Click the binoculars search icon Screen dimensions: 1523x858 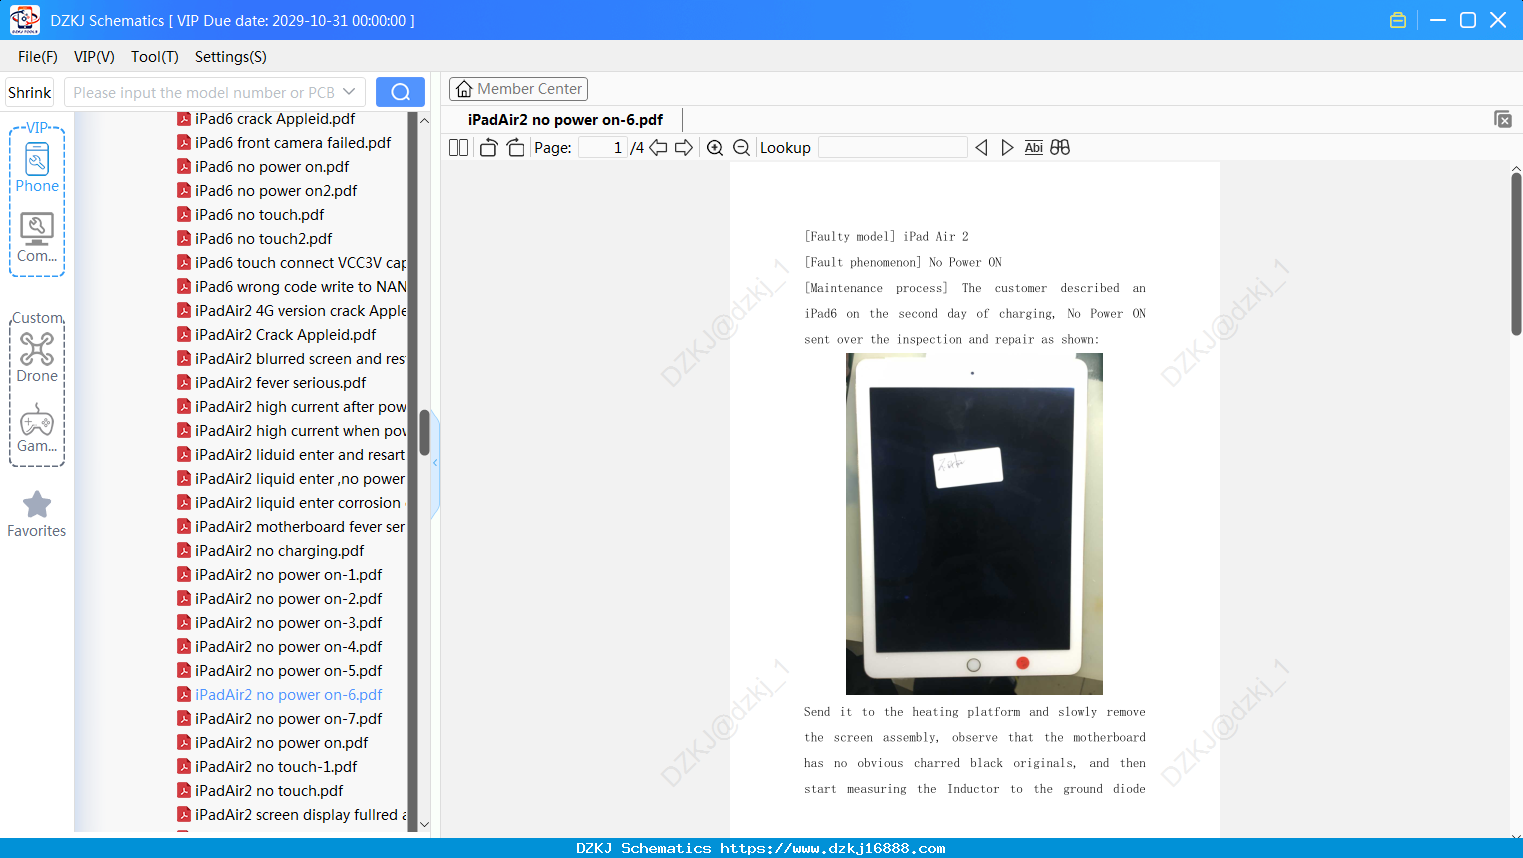pyautogui.click(x=1060, y=147)
